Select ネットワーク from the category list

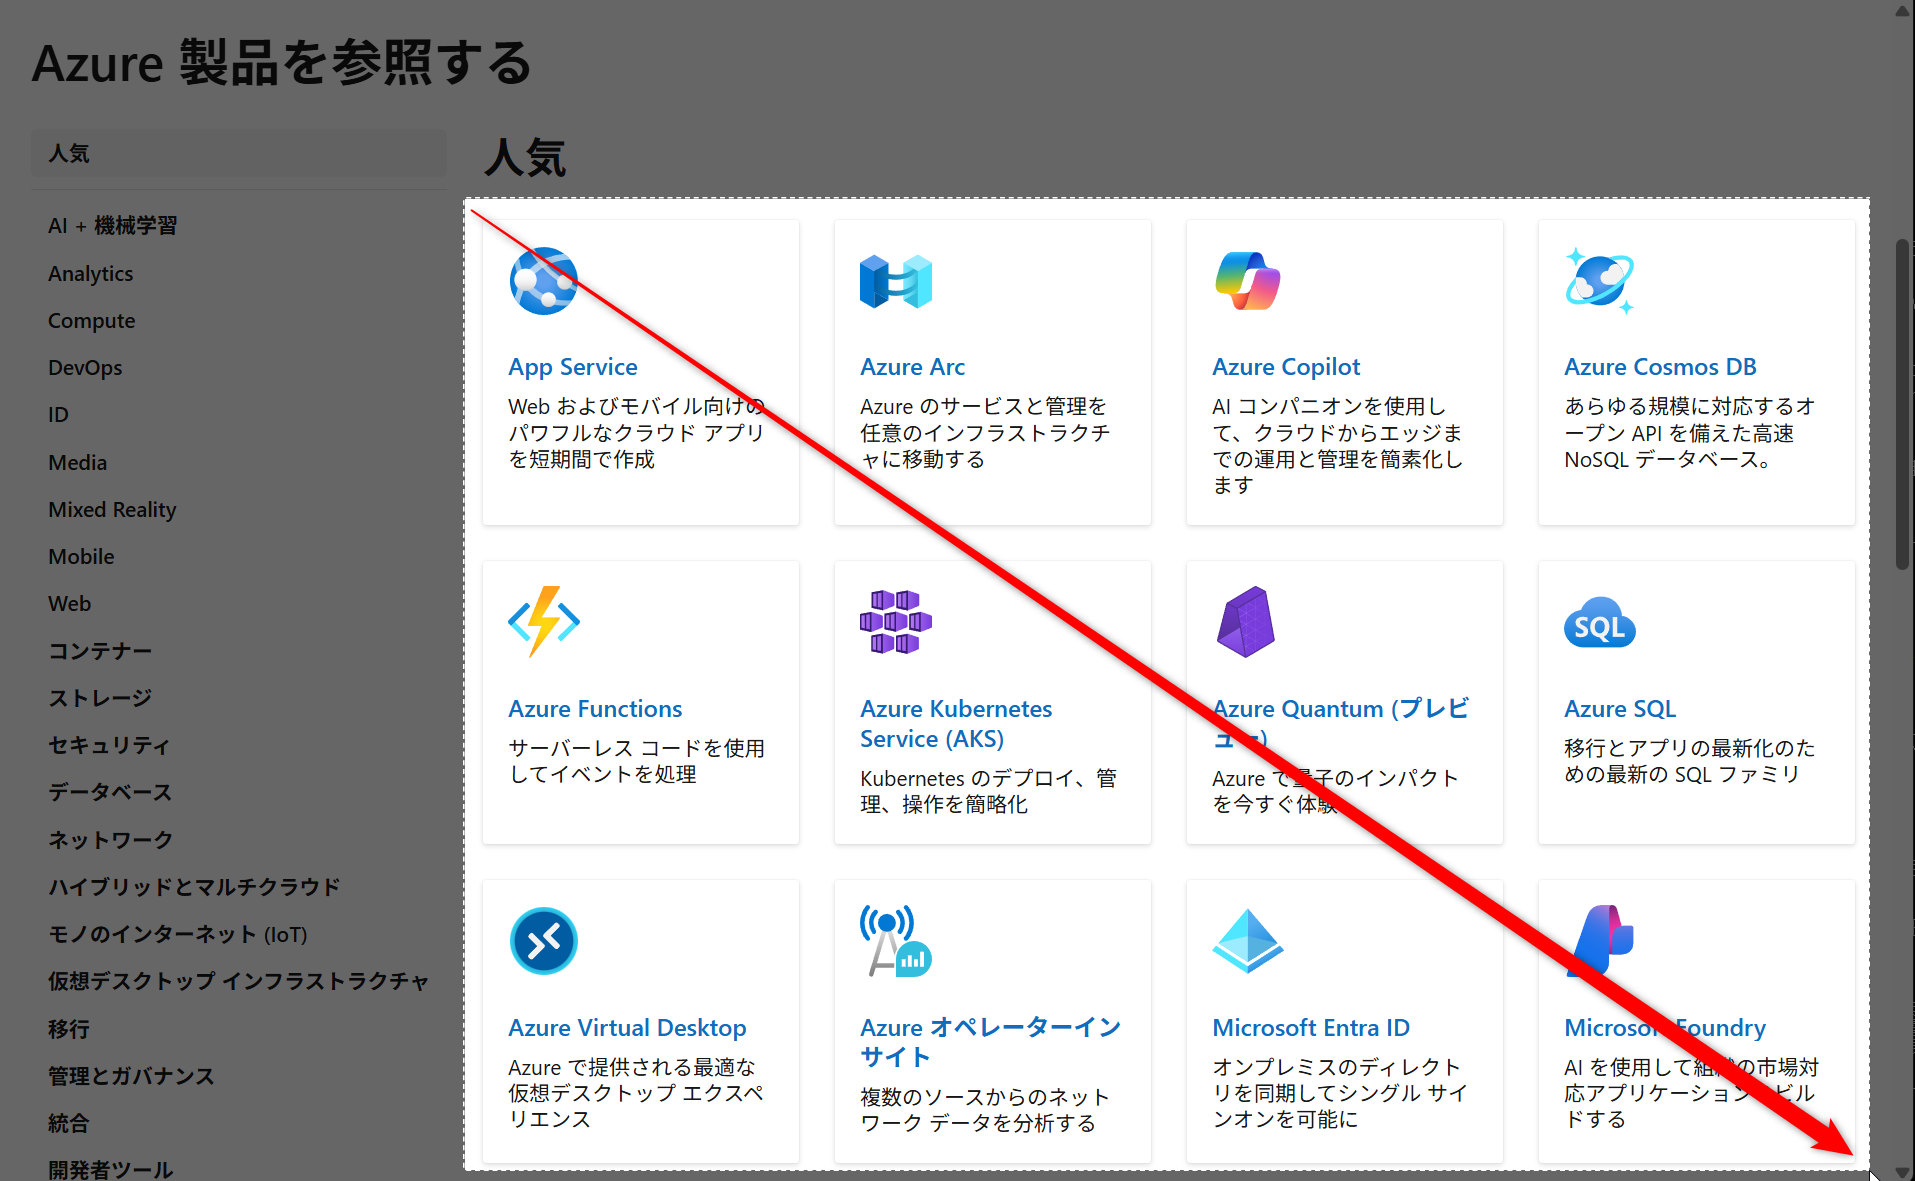coord(110,840)
